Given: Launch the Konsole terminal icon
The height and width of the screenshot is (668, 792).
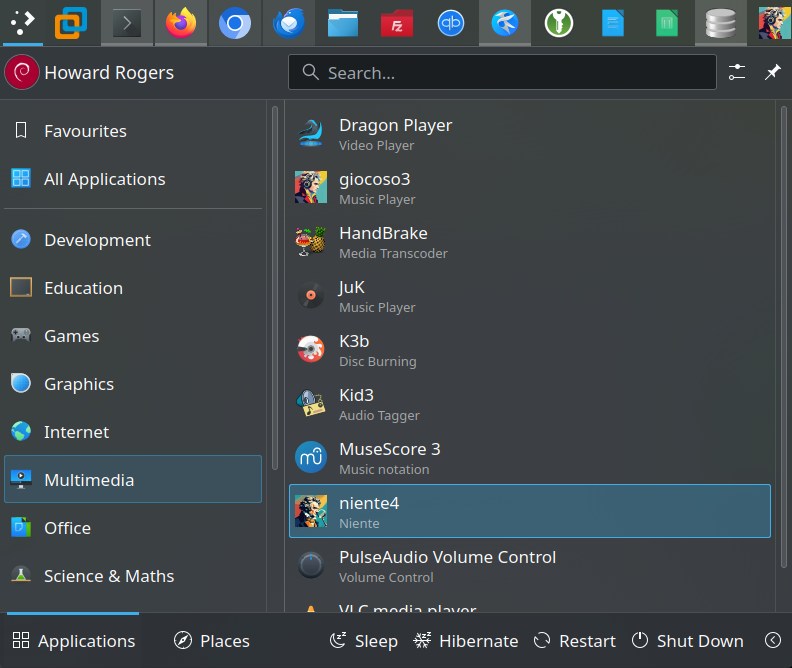Looking at the screenshot, I should pyautogui.click(x=127, y=23).
